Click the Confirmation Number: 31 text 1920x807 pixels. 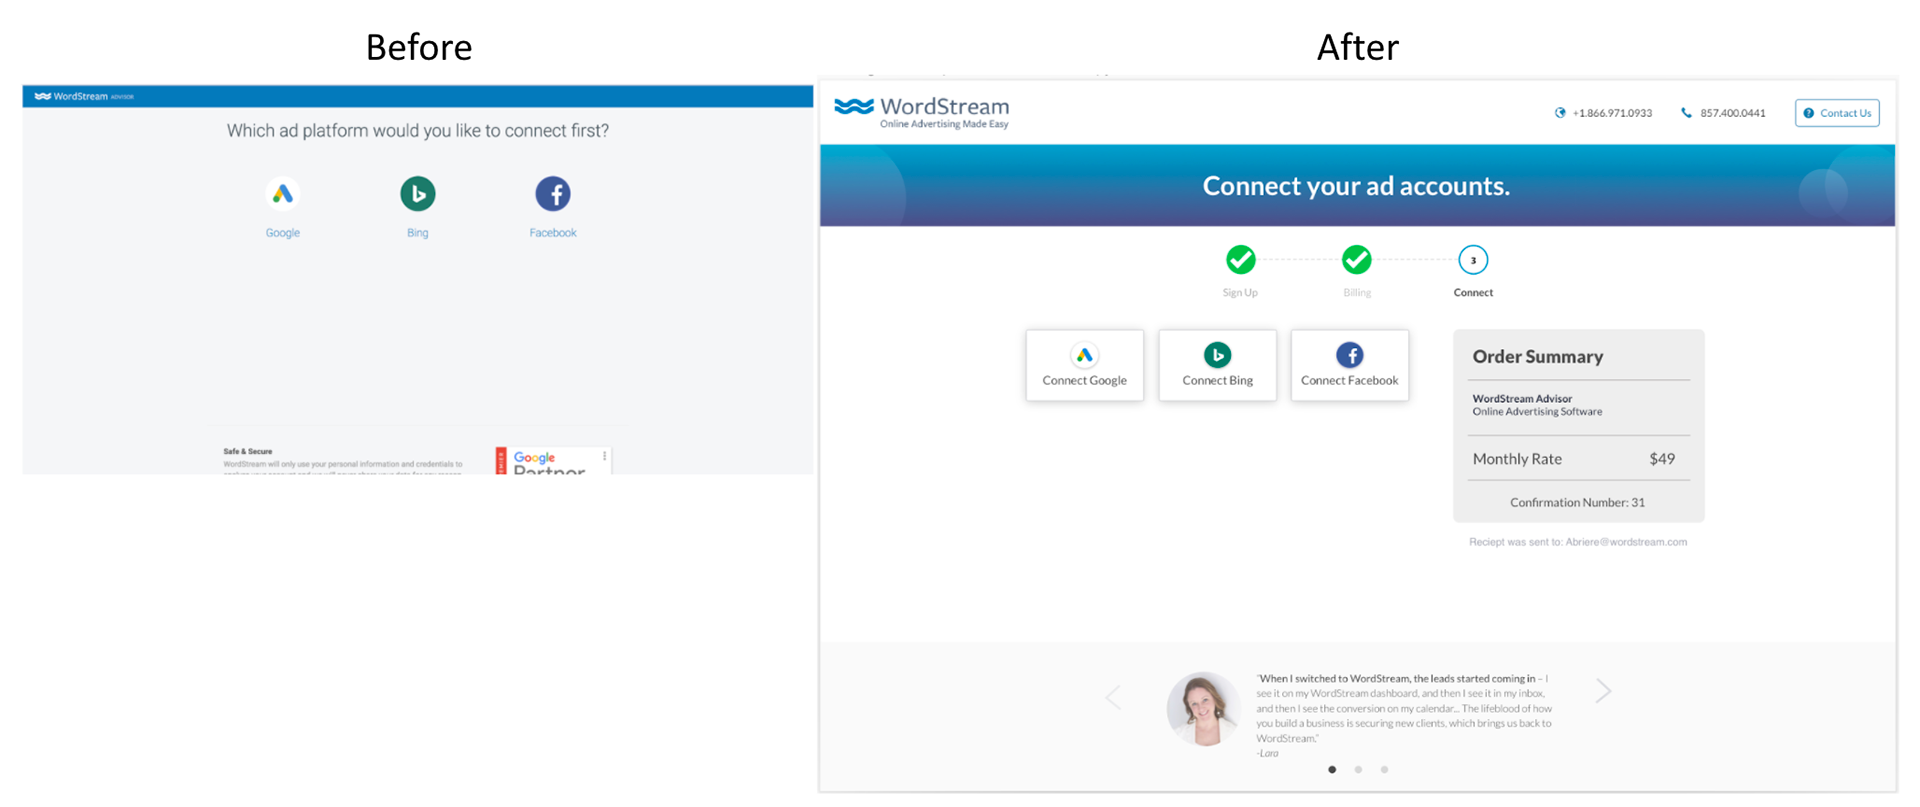point(1577,503)
